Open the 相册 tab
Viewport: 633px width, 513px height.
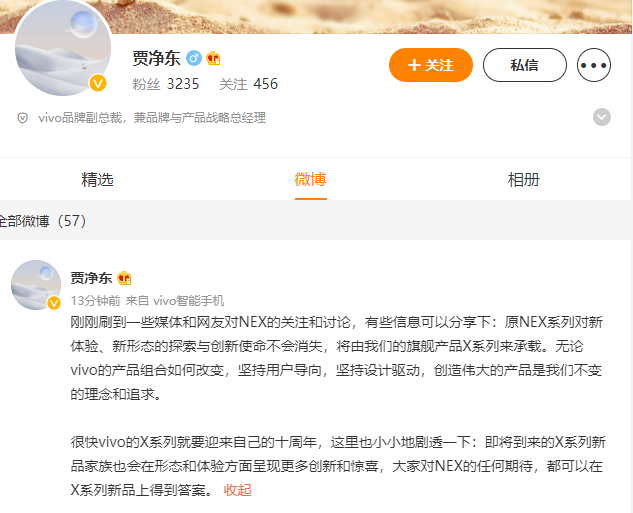click(x=523, y=180)
